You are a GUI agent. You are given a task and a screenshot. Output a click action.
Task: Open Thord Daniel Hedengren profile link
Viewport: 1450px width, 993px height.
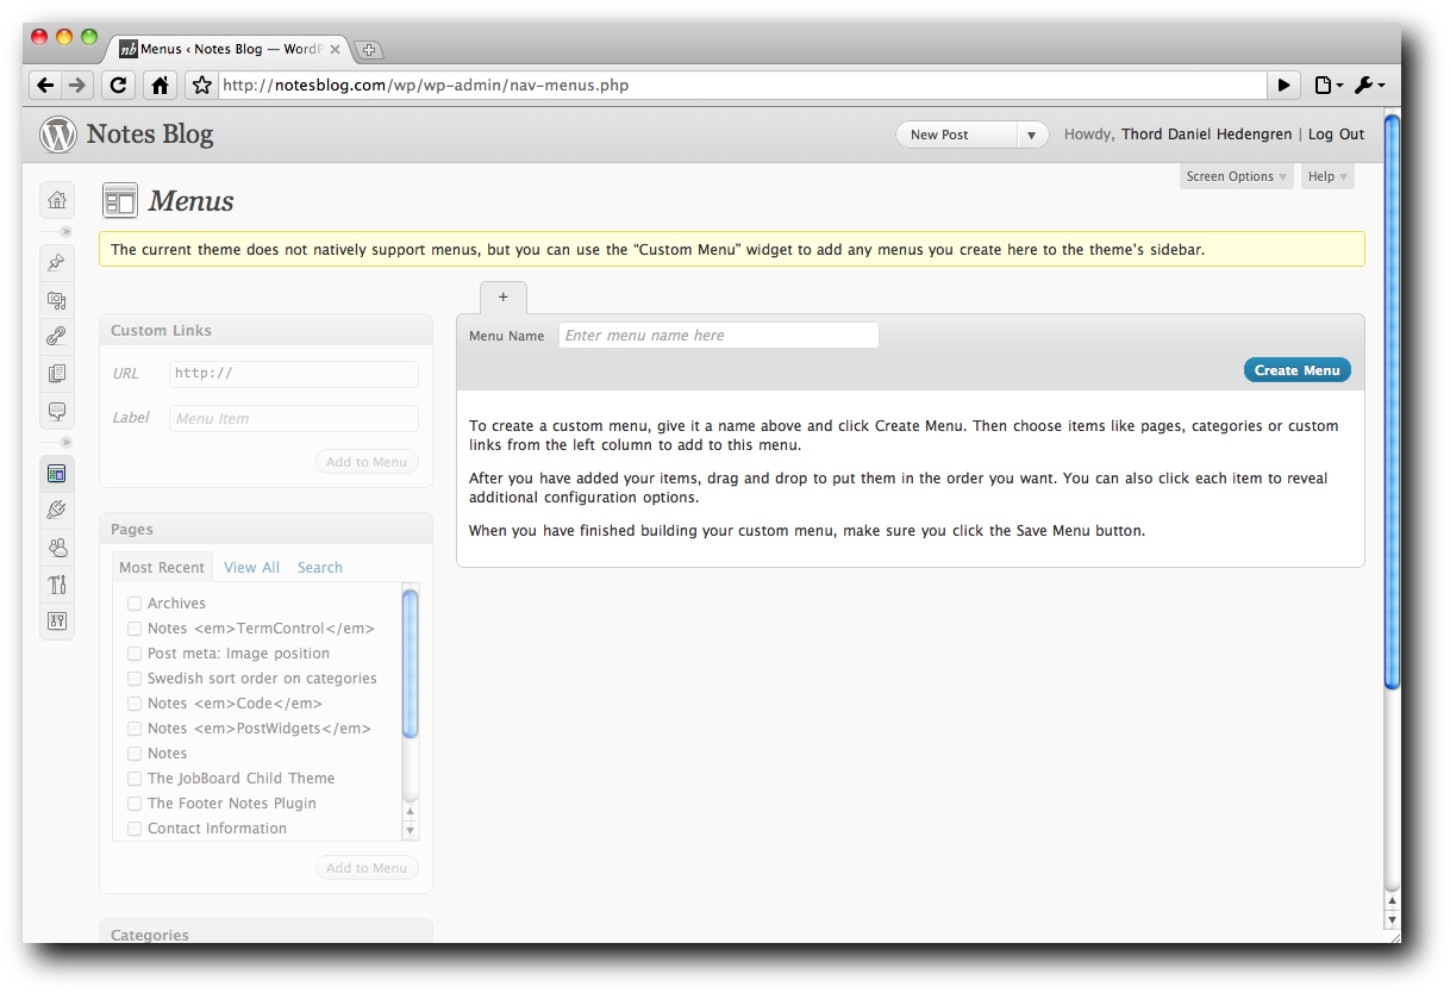coord(1206,134)
